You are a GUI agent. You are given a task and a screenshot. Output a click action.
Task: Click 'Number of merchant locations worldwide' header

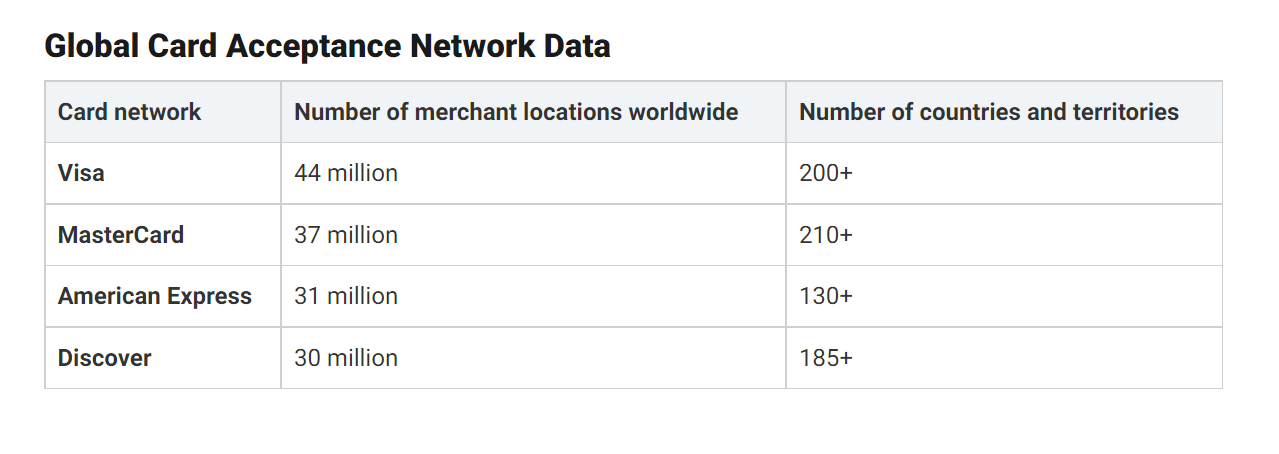point(516,112)
